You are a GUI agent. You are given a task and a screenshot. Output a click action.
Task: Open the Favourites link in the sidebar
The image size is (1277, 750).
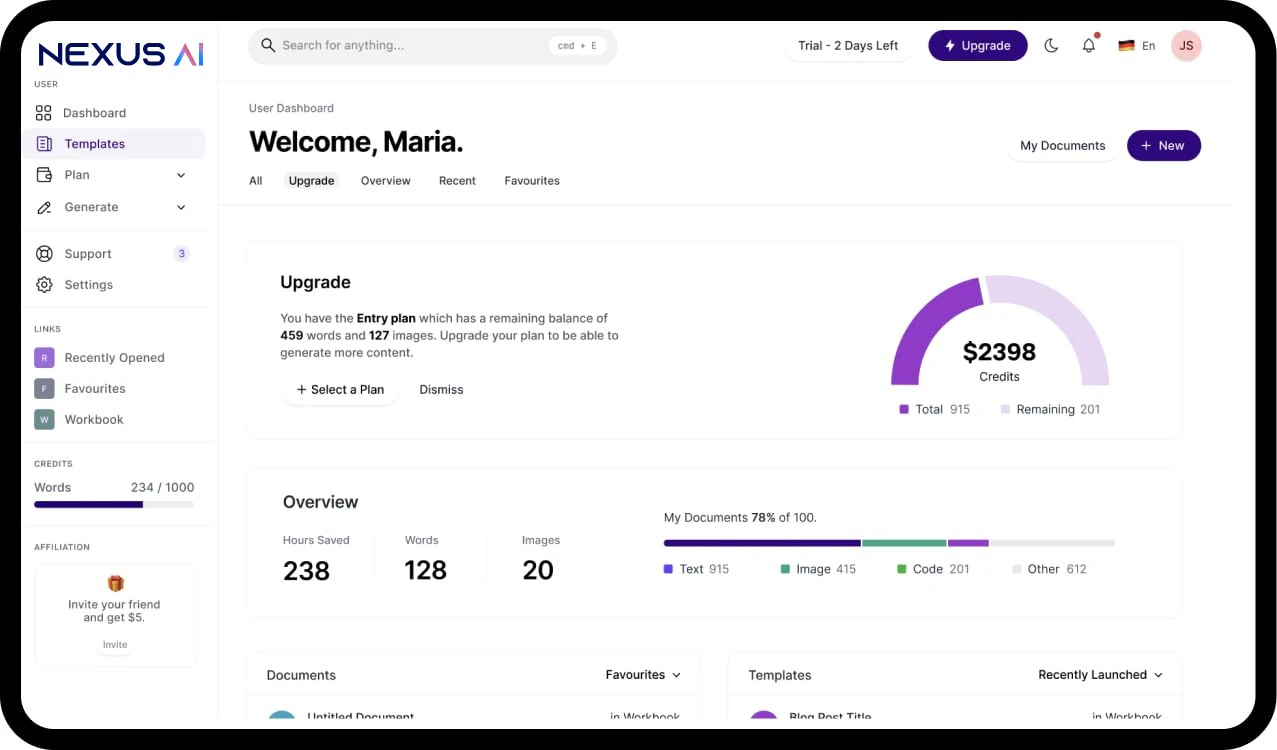(x=95, y=388)
